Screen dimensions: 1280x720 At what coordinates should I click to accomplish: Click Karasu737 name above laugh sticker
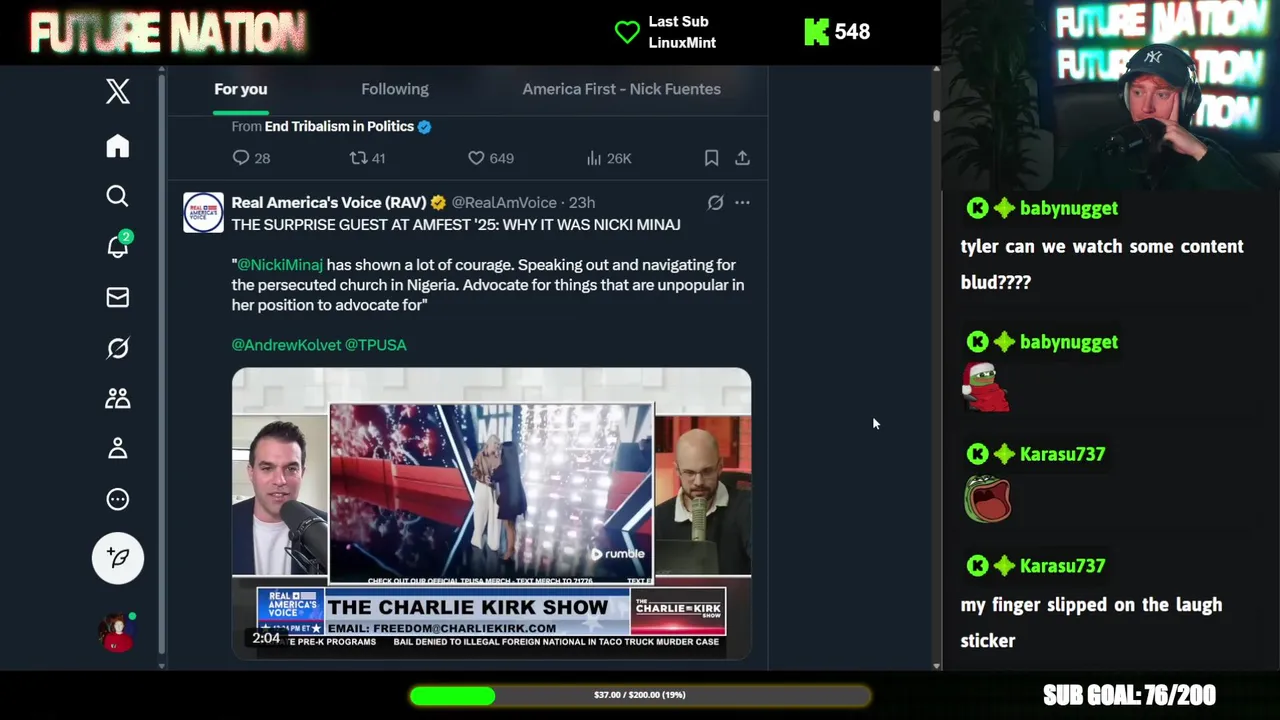pyautogui.click(x=1062, y=454)
